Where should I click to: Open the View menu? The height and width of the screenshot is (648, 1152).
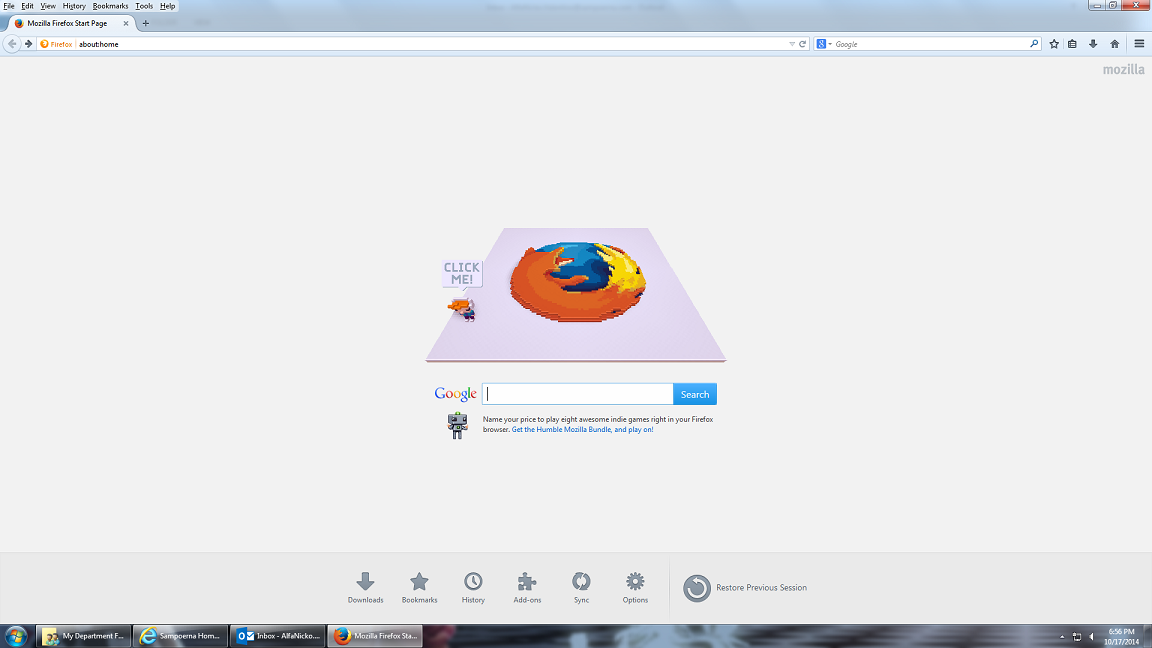click(48, 6)
